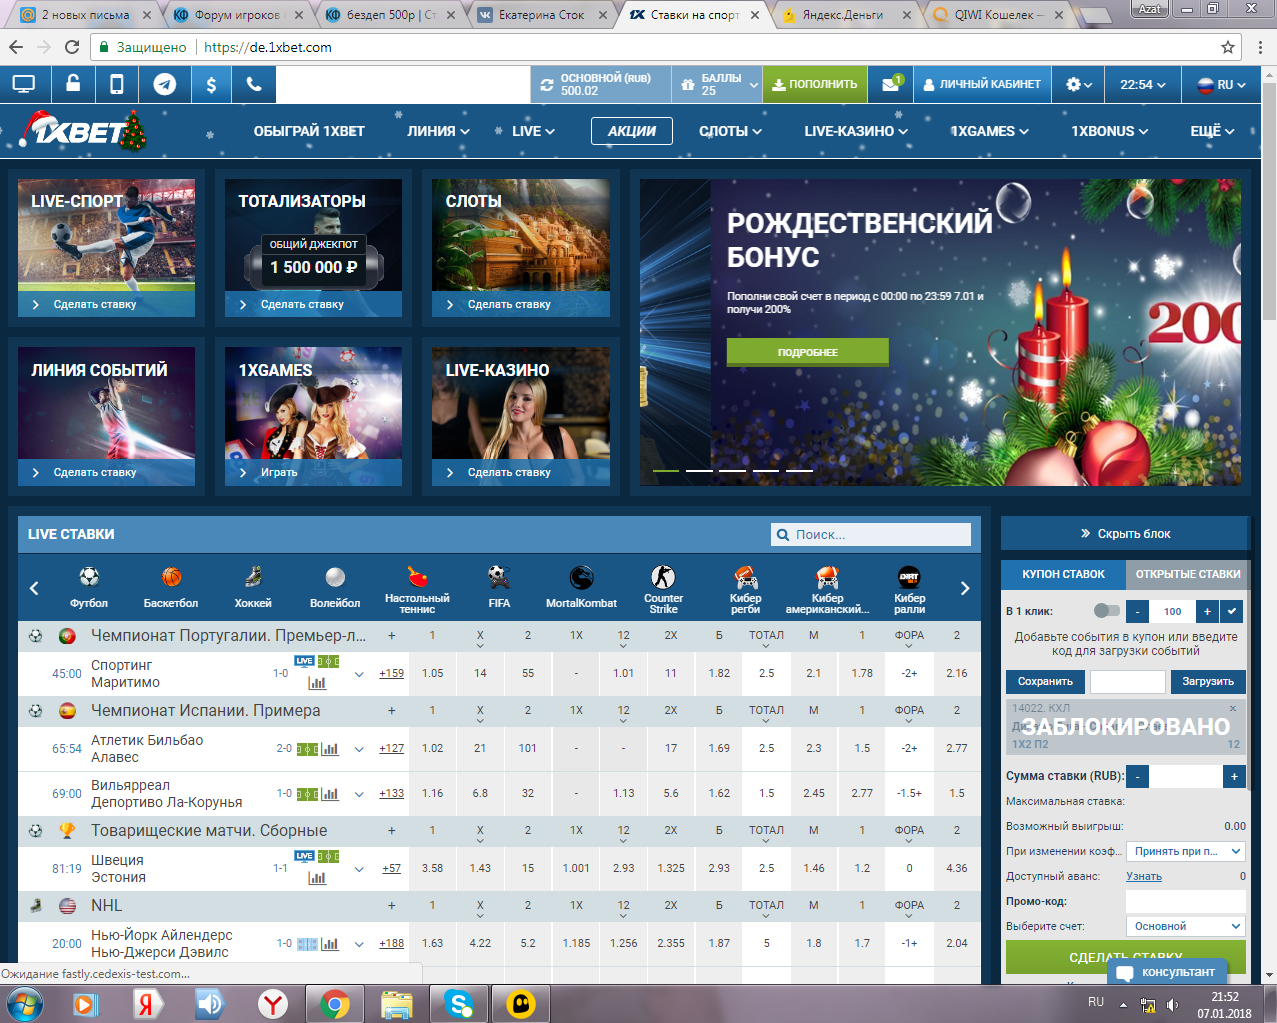Open the LIVE-СПОРТ tile
Viewport: 1277px width, 1023px height.
click(x=106, y=248)
